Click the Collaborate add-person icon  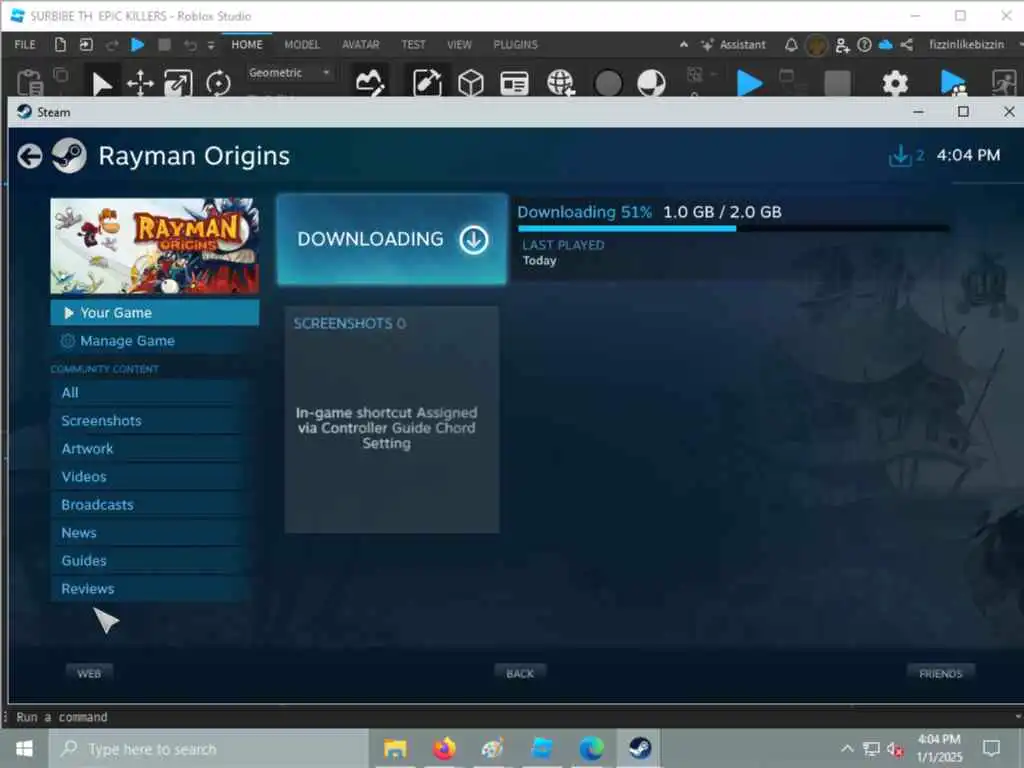(842, 44)
